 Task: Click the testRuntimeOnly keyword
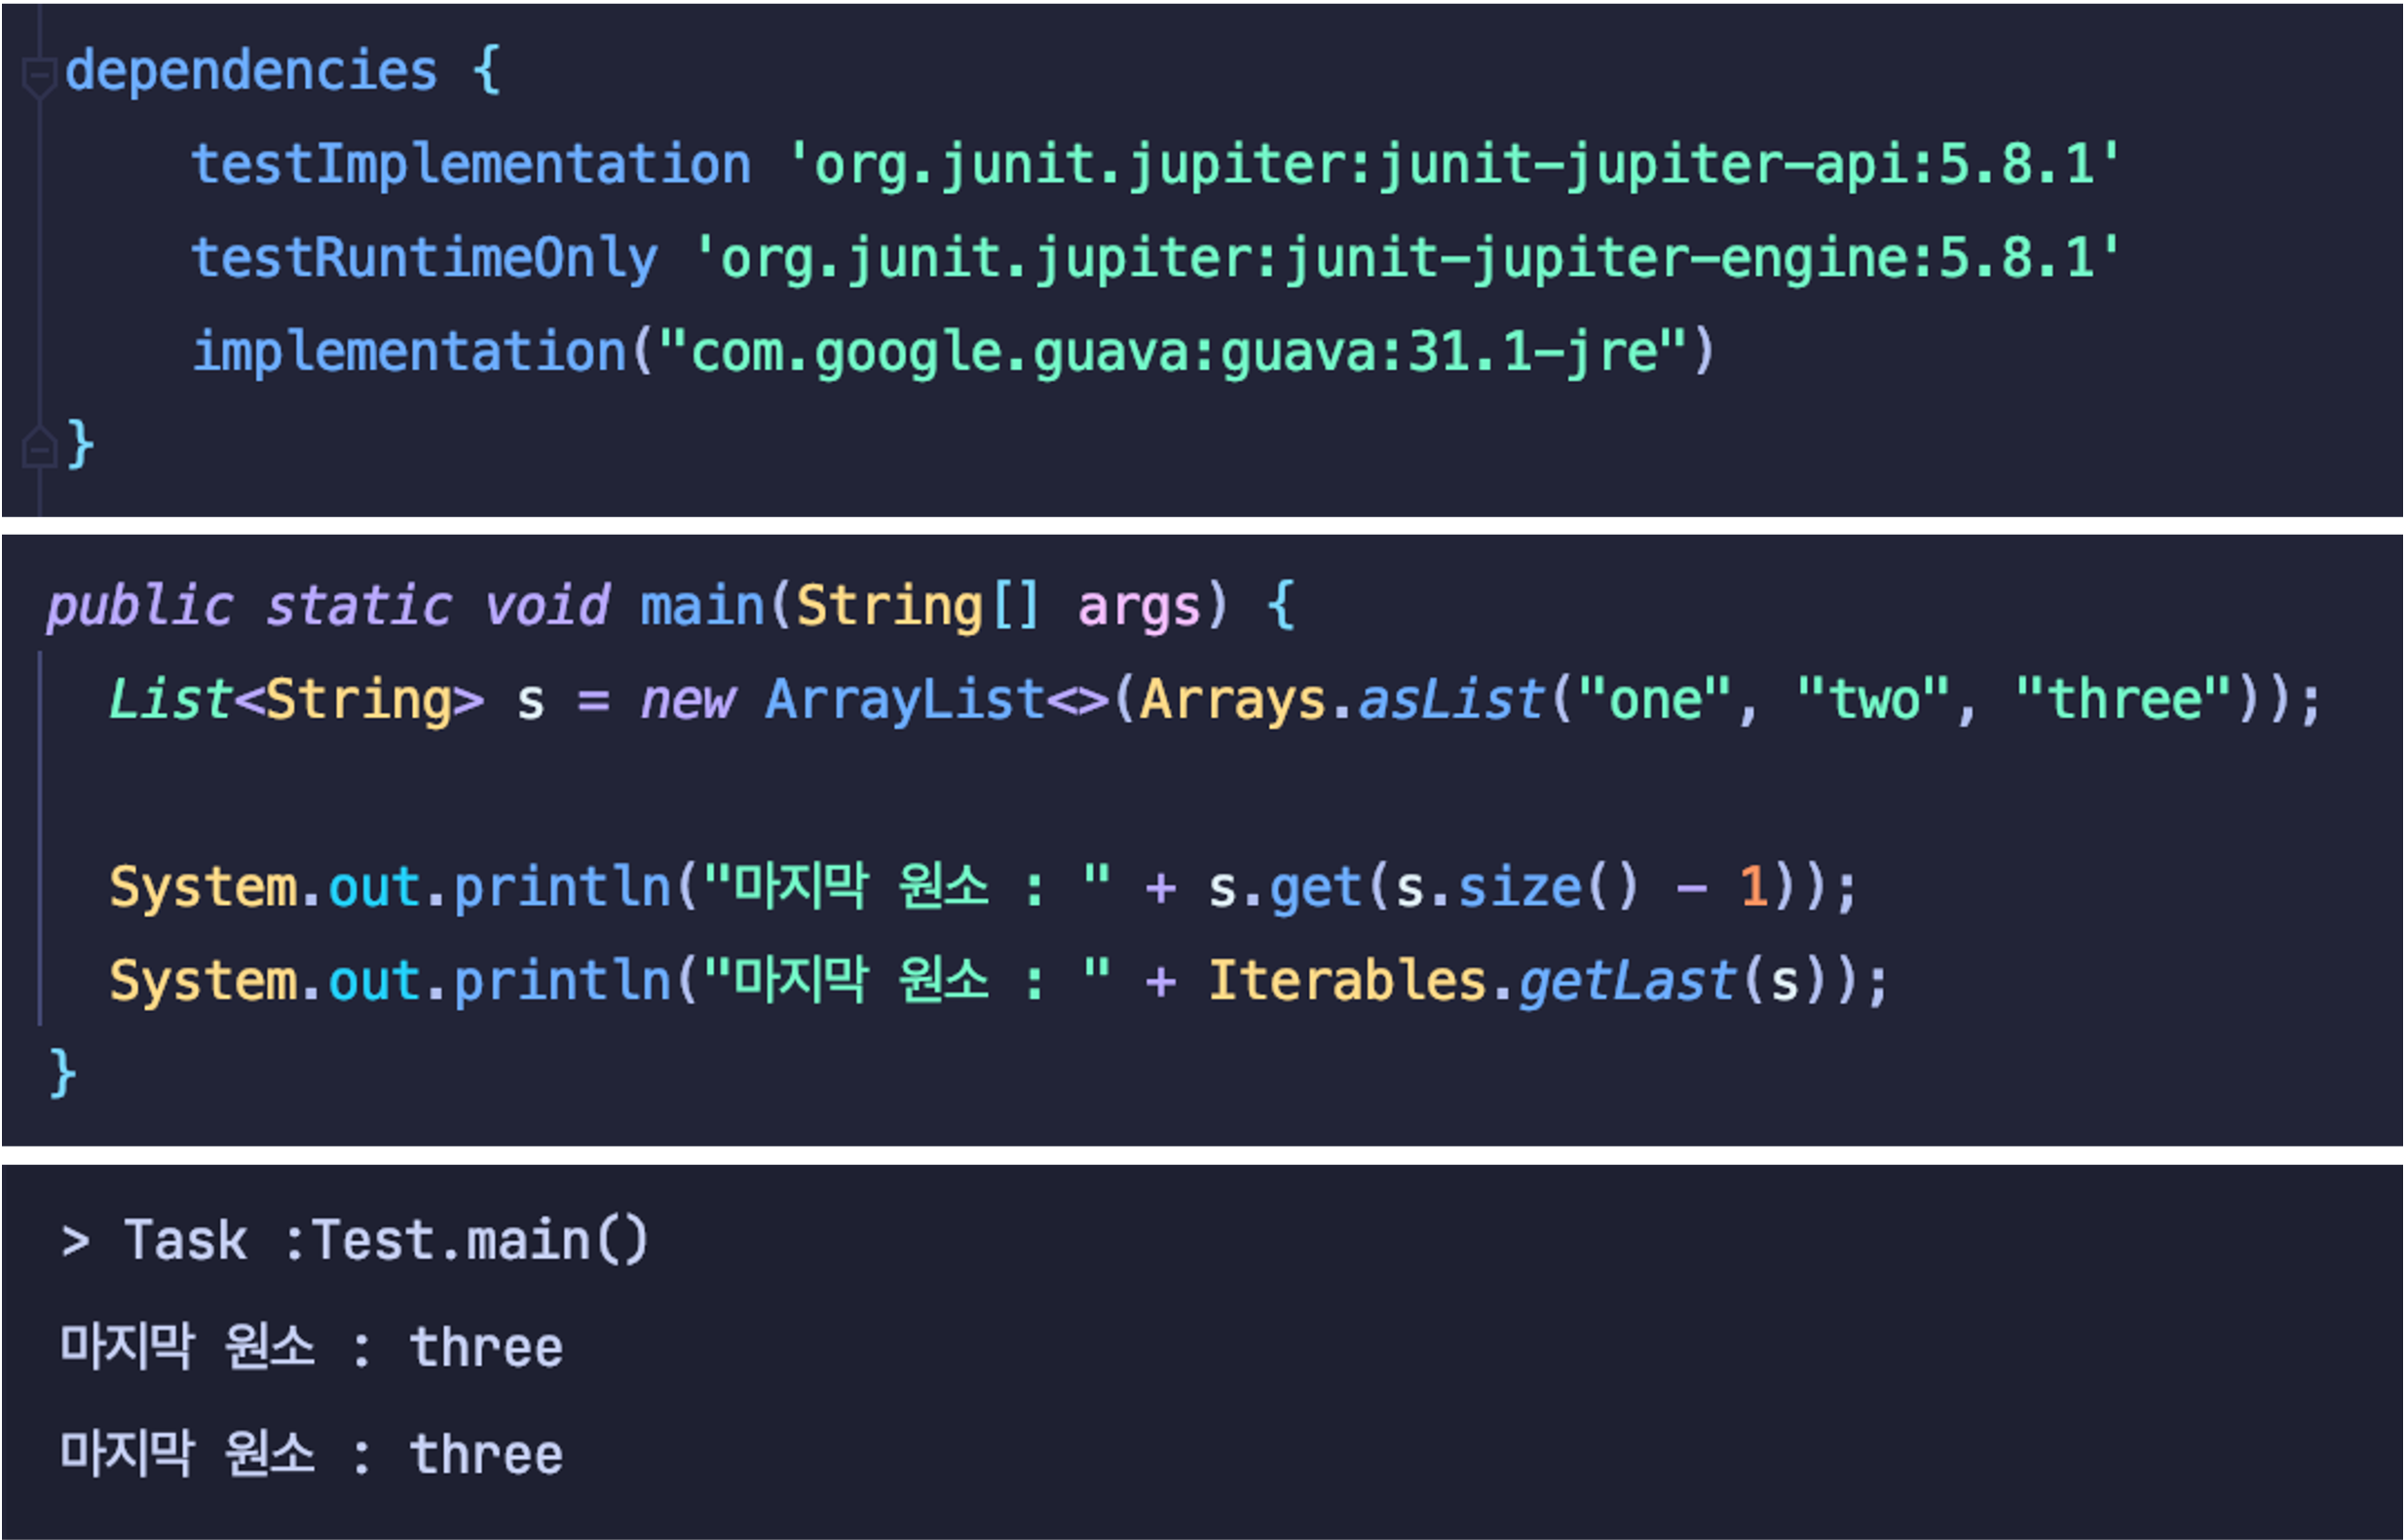[x=424, y=258]
